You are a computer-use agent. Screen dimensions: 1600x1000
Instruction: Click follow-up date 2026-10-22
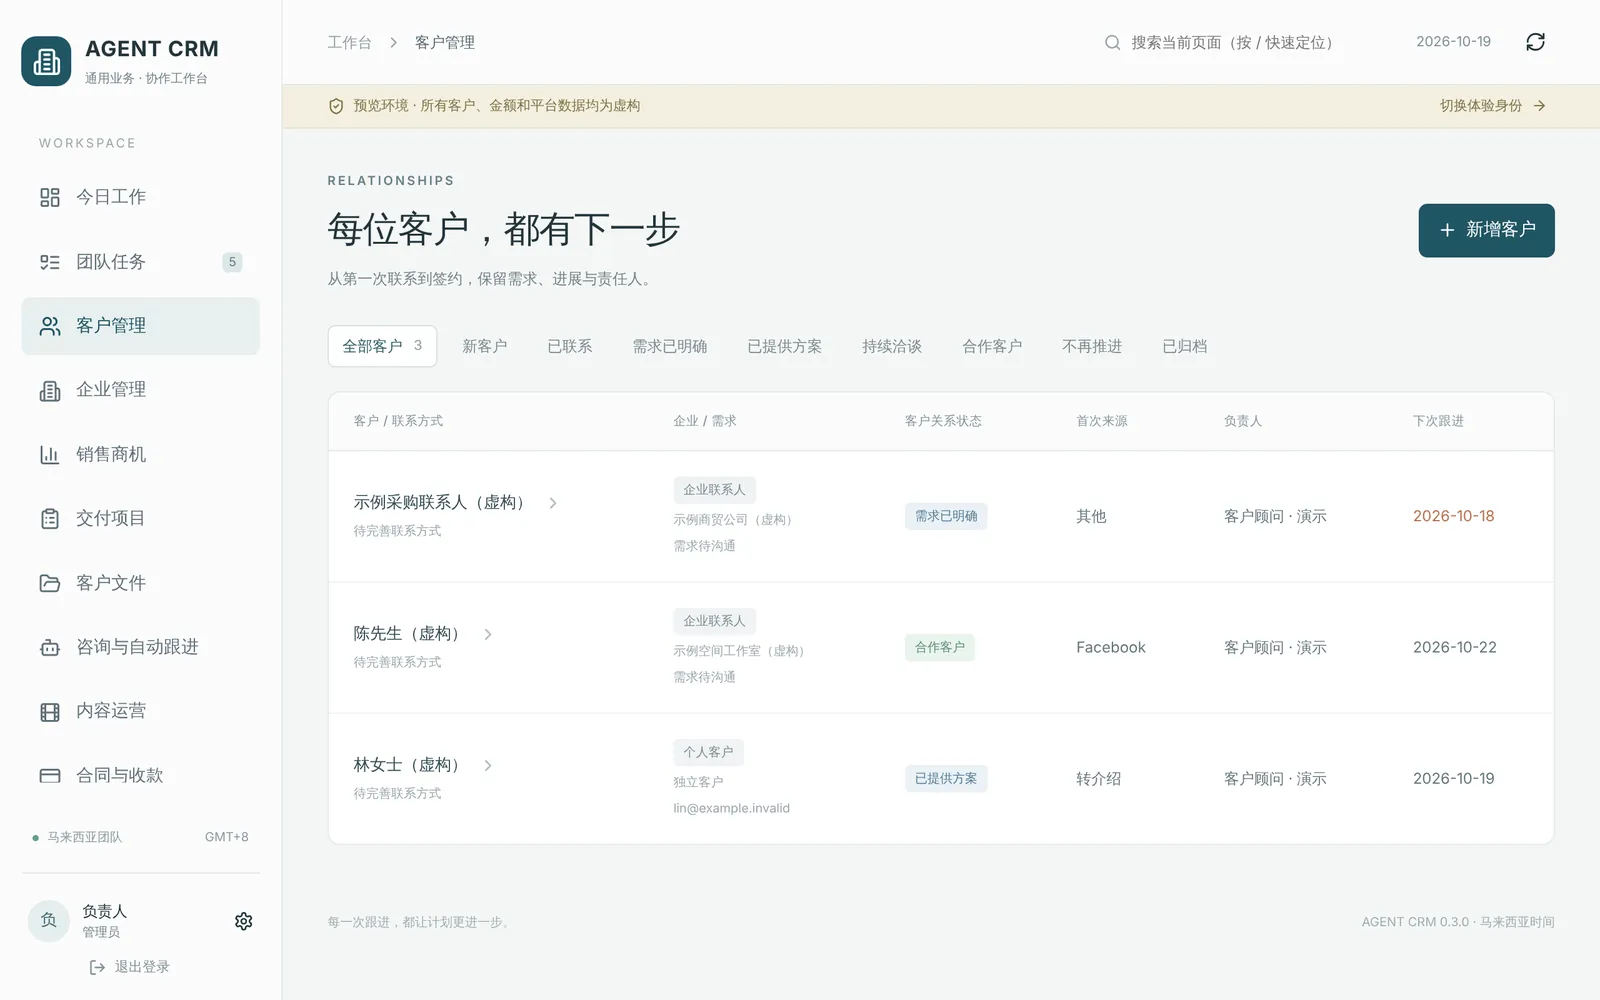click(x=1455, y=647)
